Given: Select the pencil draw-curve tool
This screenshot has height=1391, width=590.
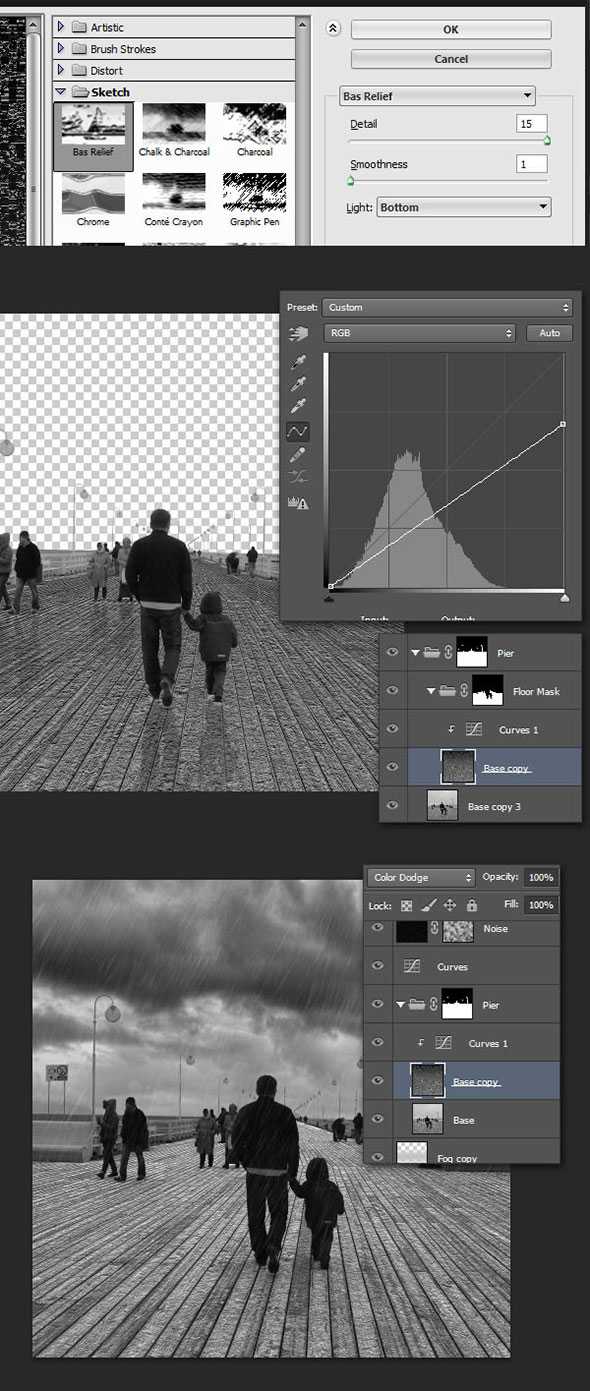Looking at the screenshot, I should pos(297,454).
